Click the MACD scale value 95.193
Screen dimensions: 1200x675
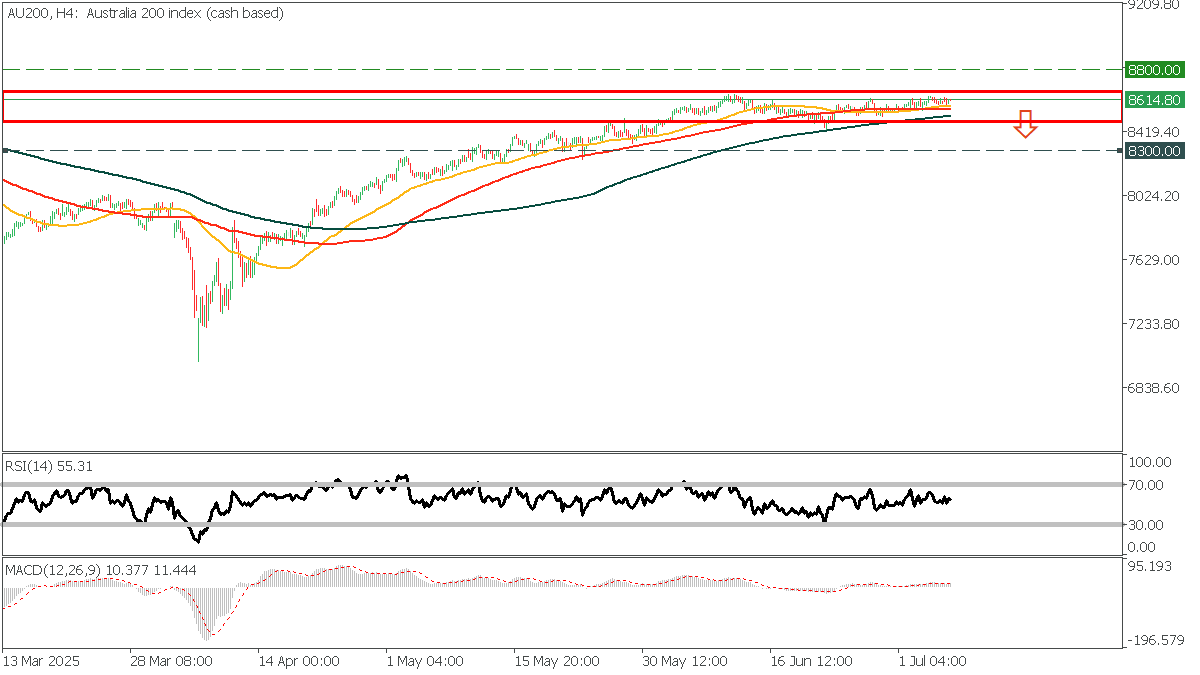pyautogui.click(x=1148, y=567)
